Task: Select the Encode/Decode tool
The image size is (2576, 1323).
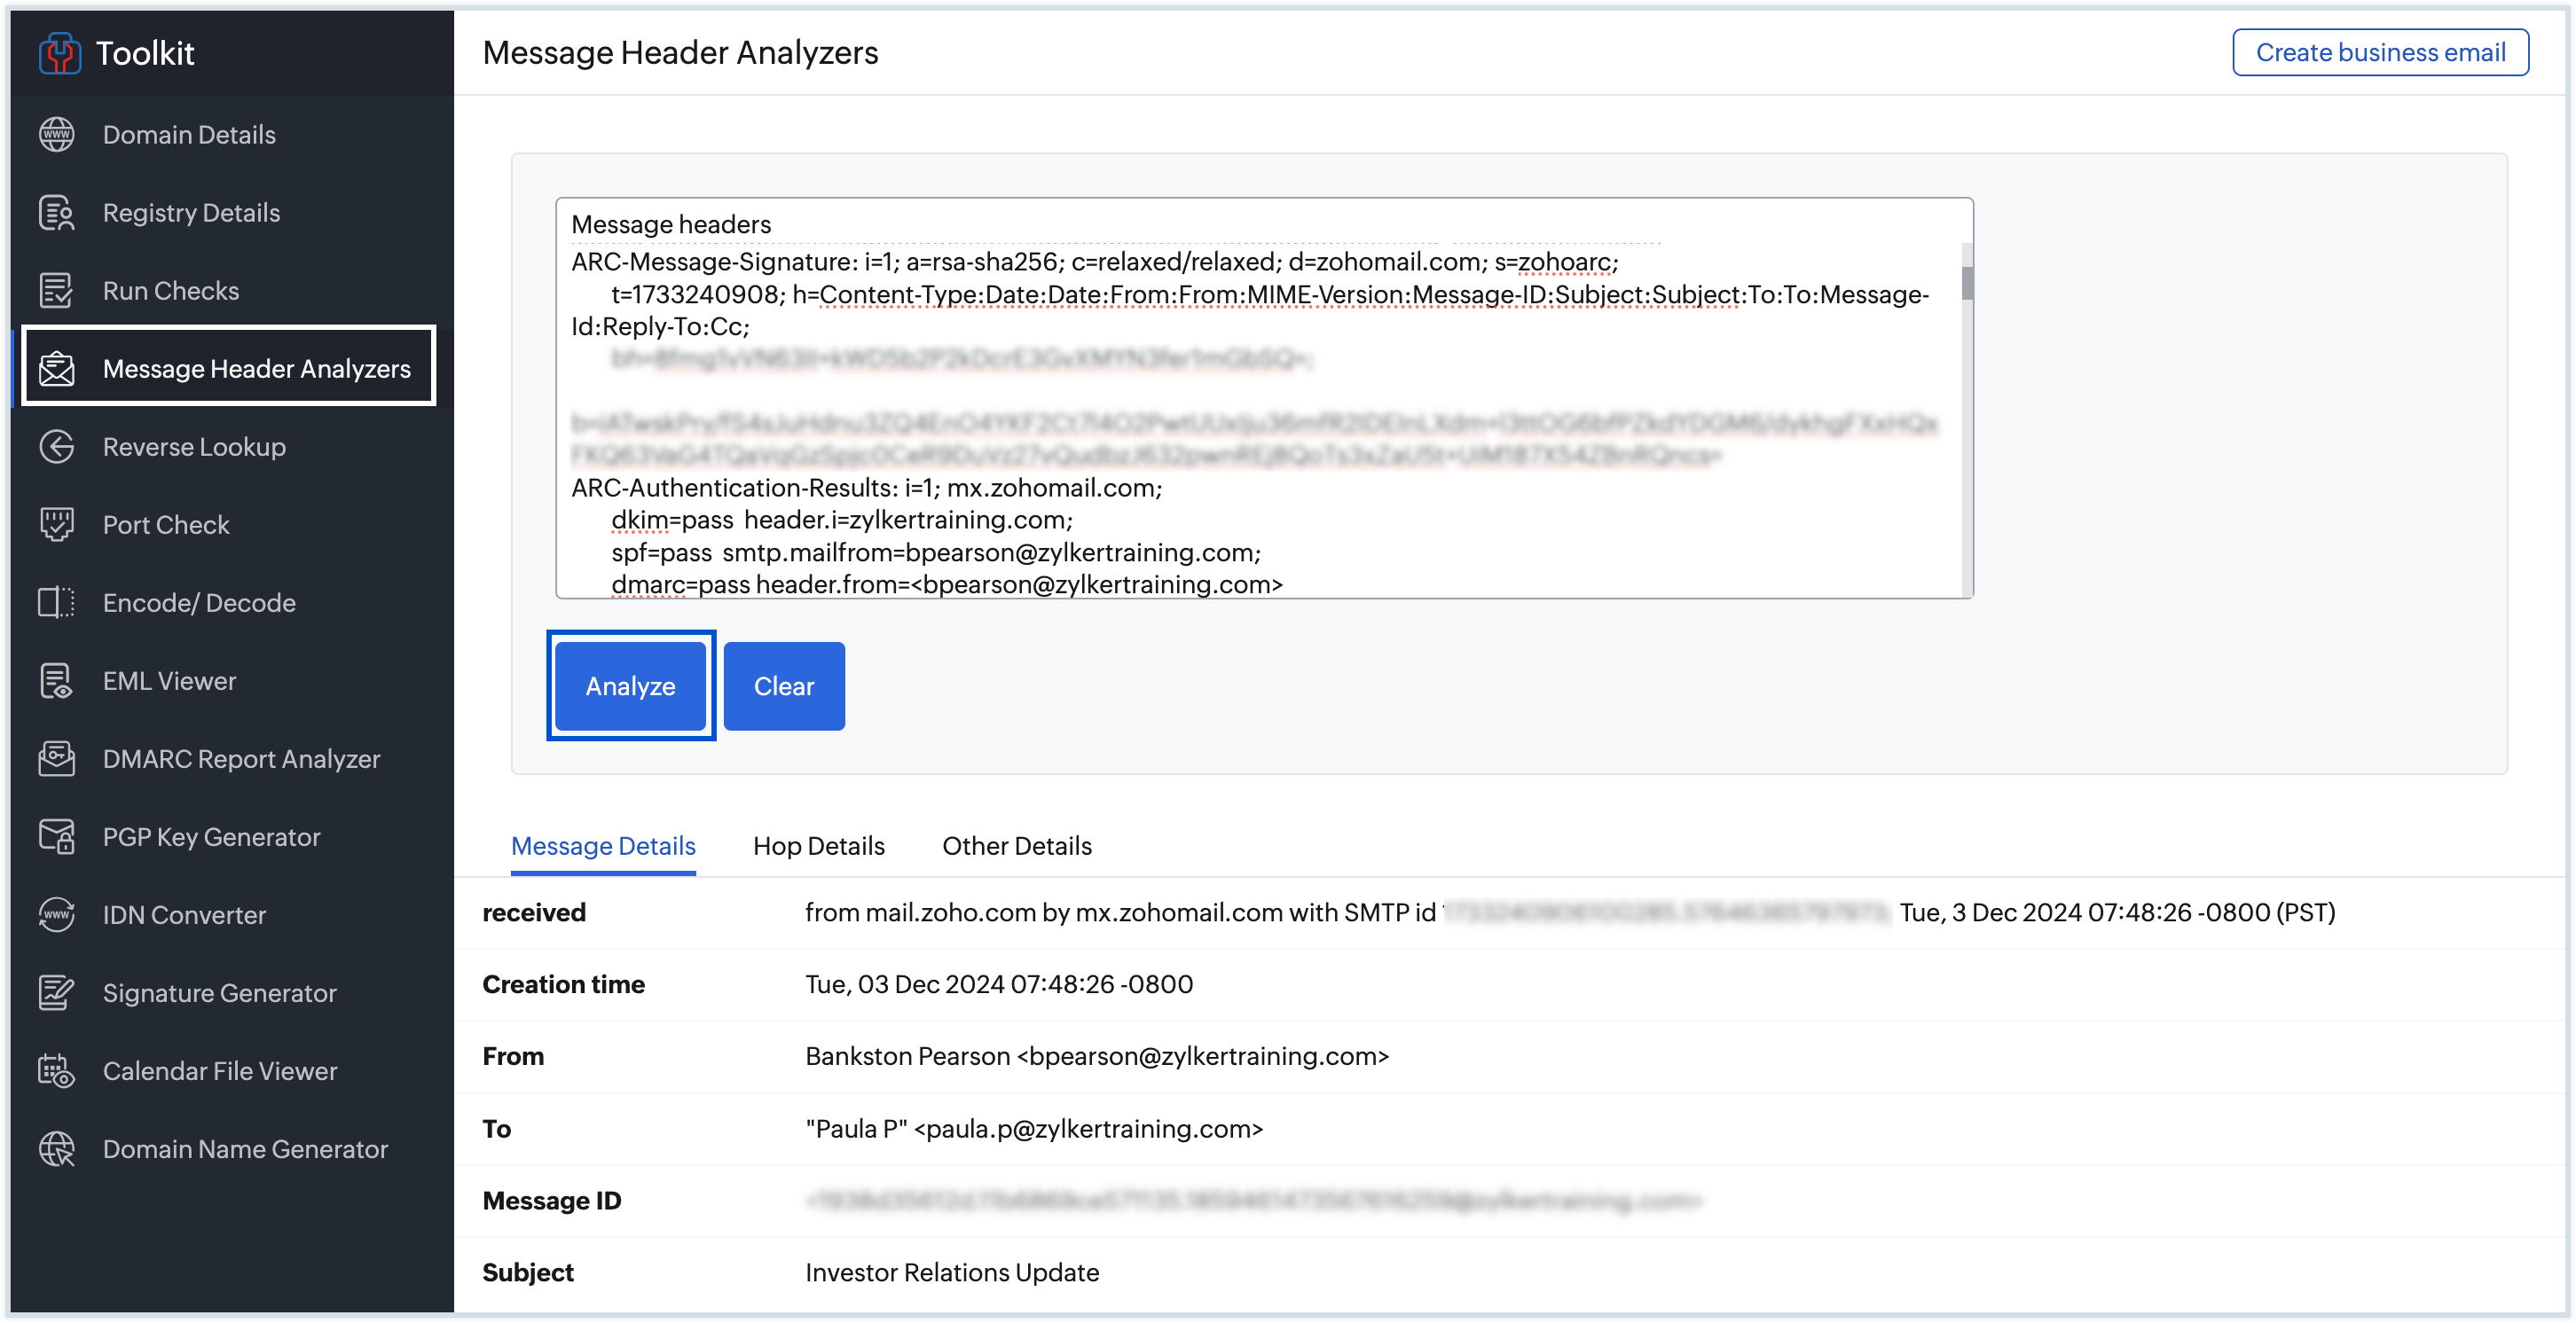Action: tap(198, 602)
